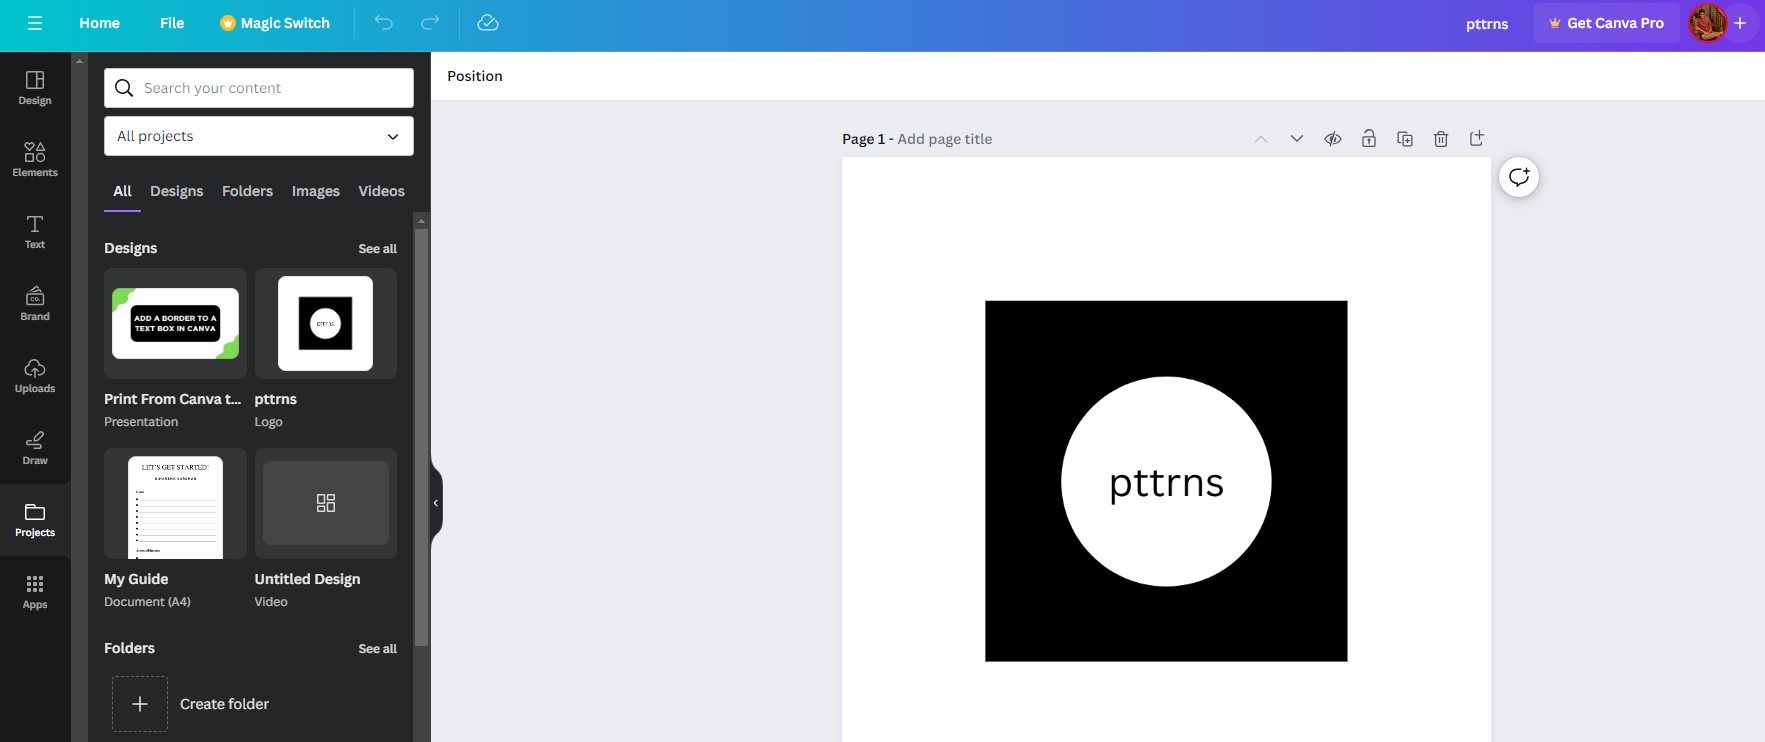Screen dimensions: 1765x742
Task: Select the Draw tool
Action: 35,448
